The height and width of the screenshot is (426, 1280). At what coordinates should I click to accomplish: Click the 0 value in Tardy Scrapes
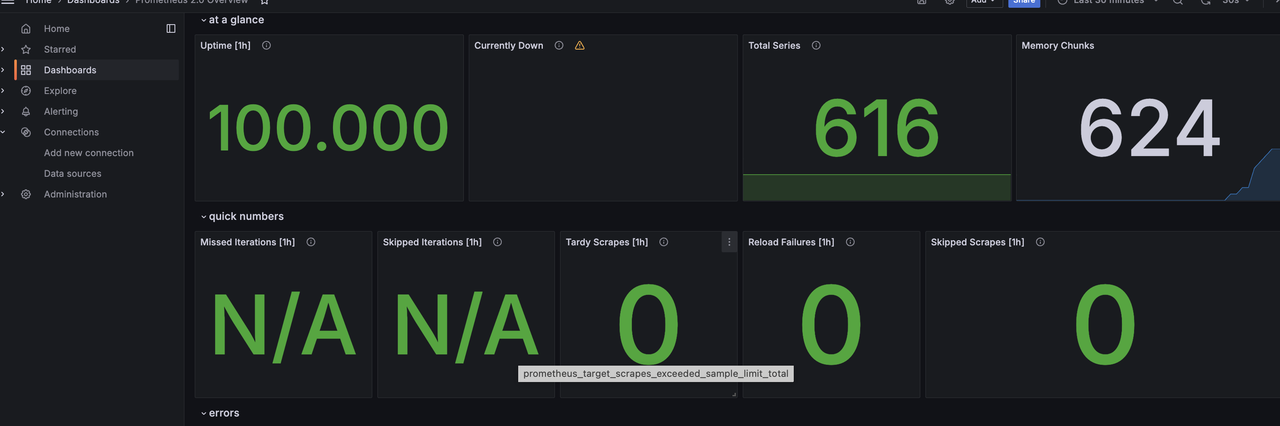click(x=648, y=324)
